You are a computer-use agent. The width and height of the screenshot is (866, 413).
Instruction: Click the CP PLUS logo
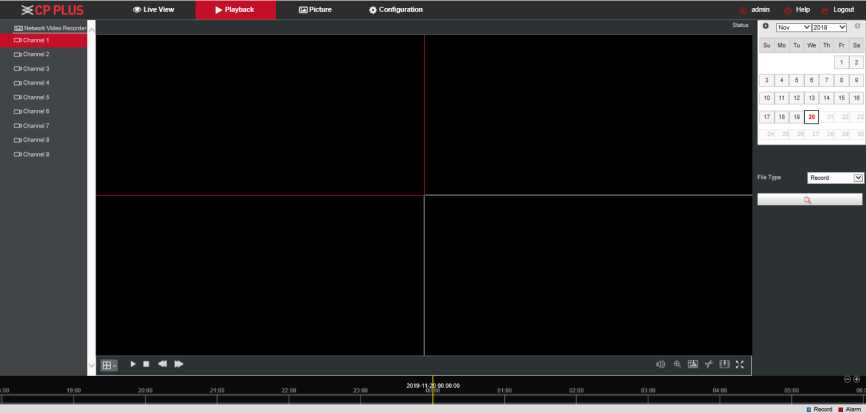coord(52,10)
